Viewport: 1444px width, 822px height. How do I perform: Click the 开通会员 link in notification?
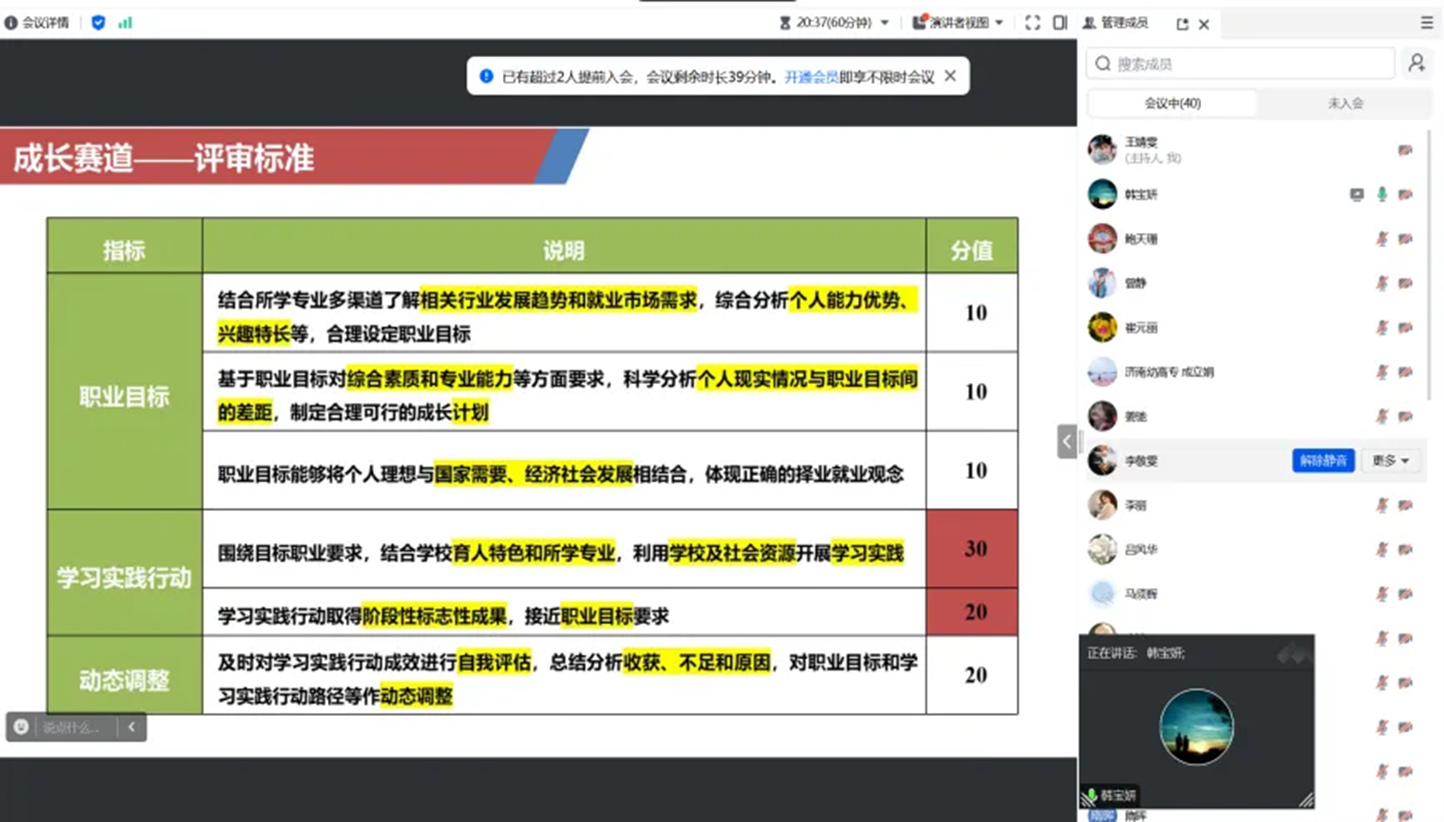pyautogui.click(x=811, y=76)
